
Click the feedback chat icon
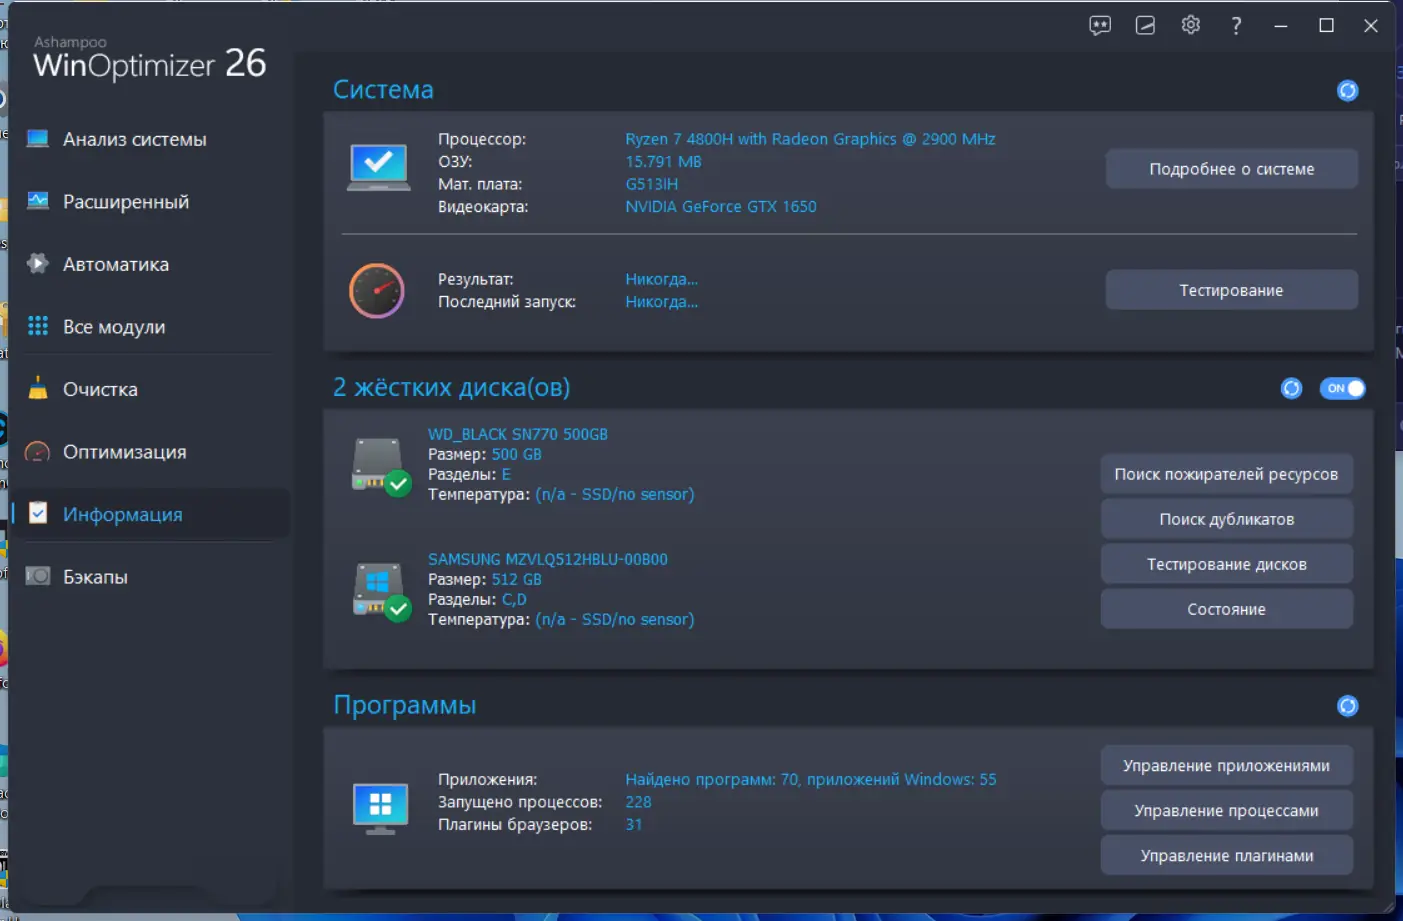(1099, 26)
